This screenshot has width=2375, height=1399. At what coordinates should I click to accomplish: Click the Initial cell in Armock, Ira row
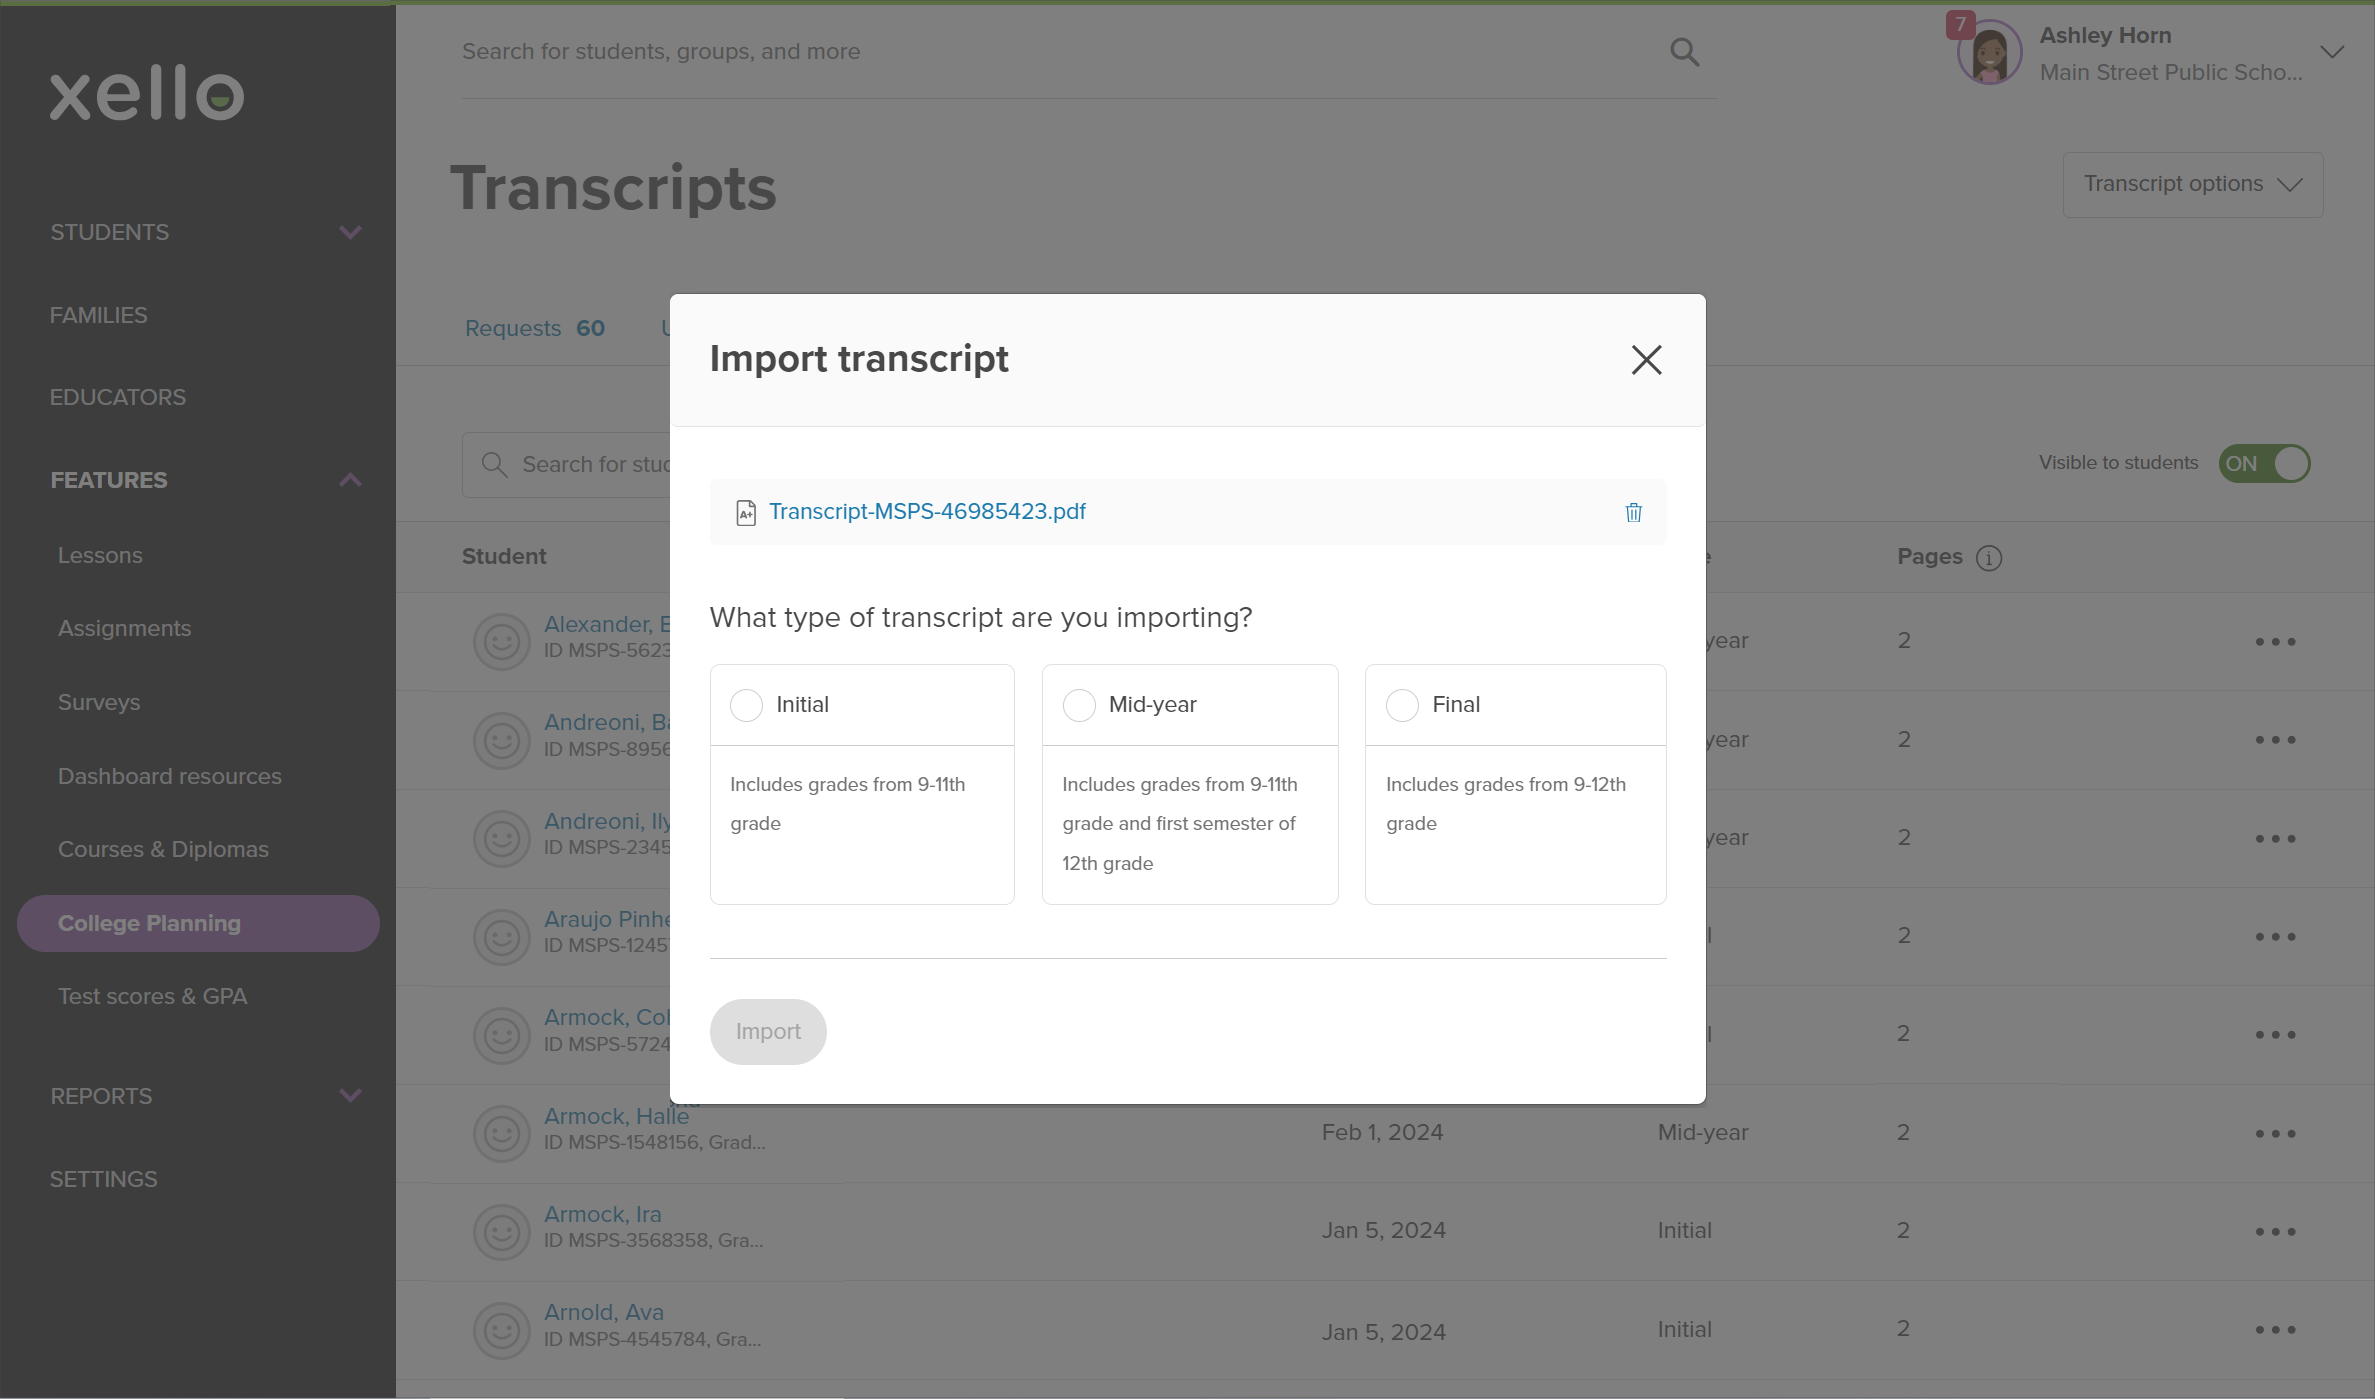click(x=1684, y=1230)
